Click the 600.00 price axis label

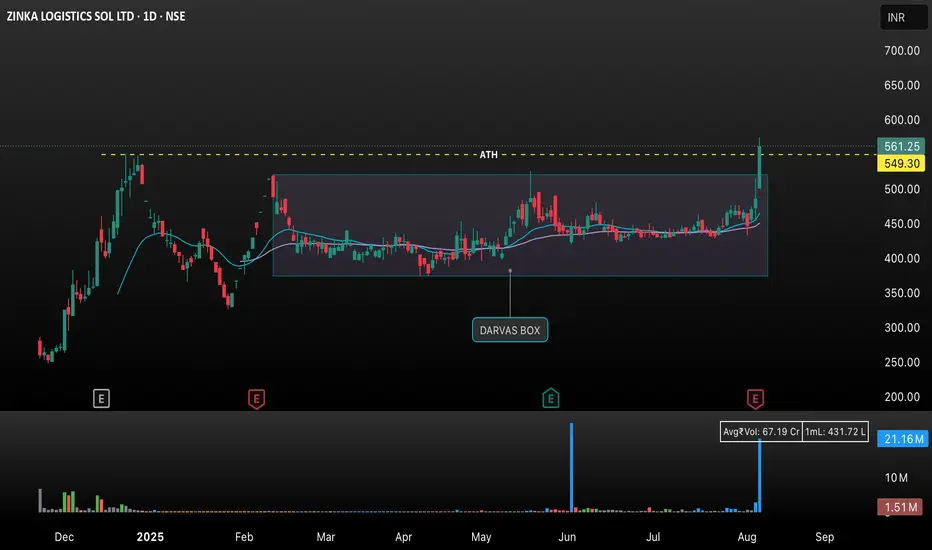902,120
